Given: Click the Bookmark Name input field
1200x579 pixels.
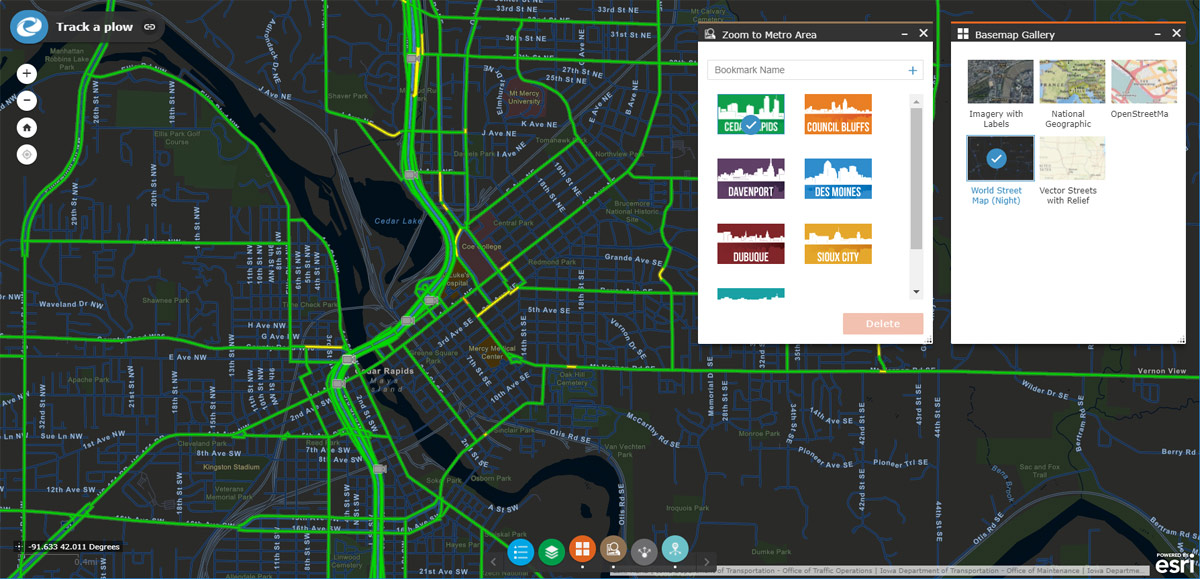Looking at the screenshot, I should (x=806, y=70).
